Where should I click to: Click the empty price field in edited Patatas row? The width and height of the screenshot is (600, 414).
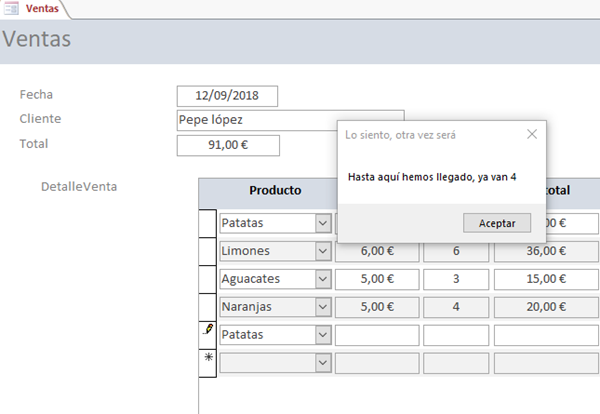[x=377, y=335]
